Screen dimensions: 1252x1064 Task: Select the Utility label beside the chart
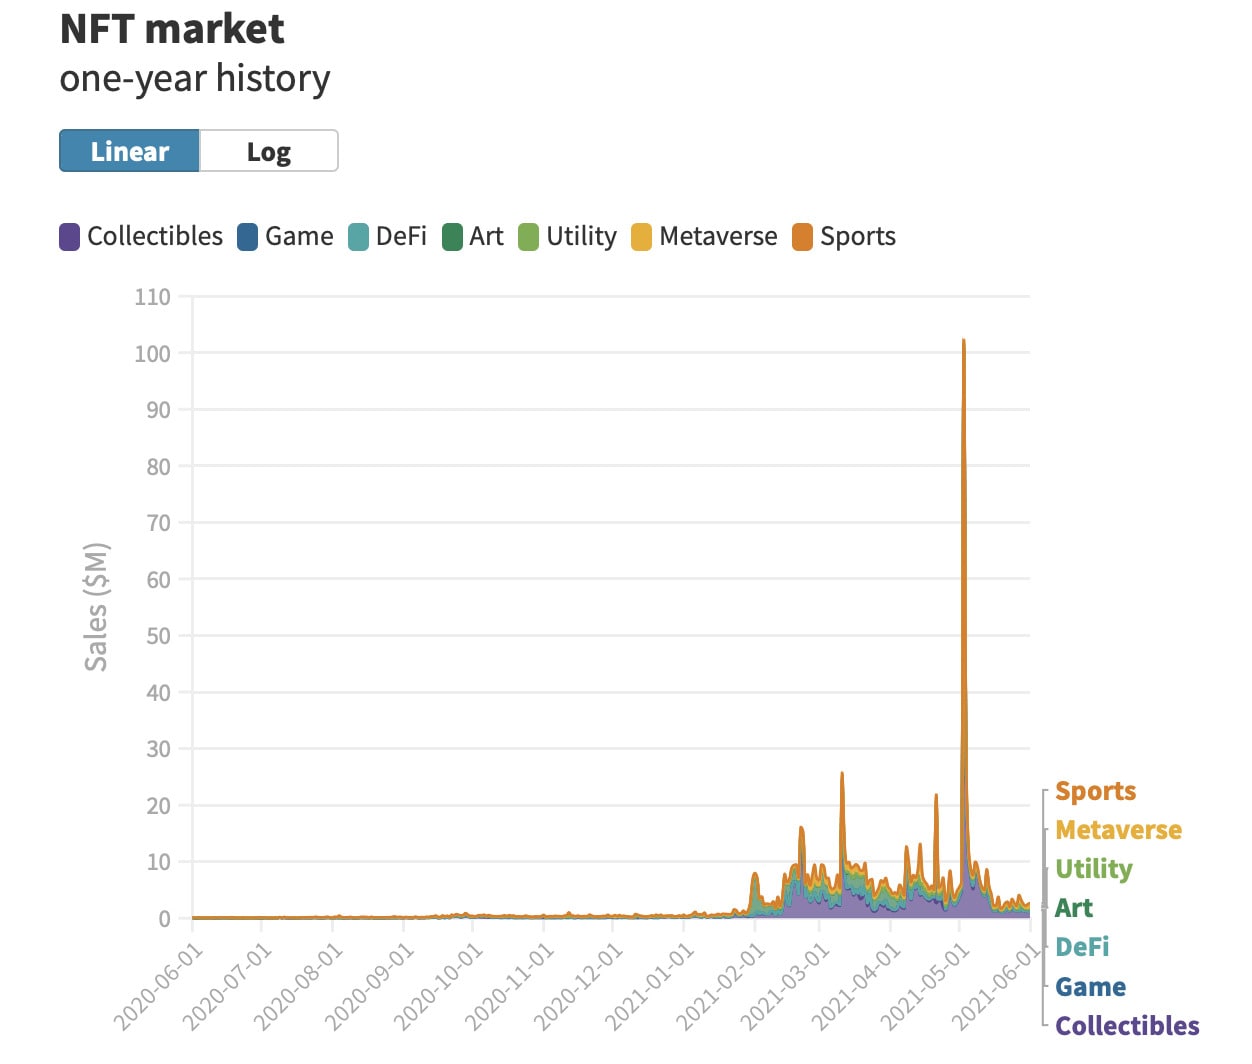coord(1094,869)
